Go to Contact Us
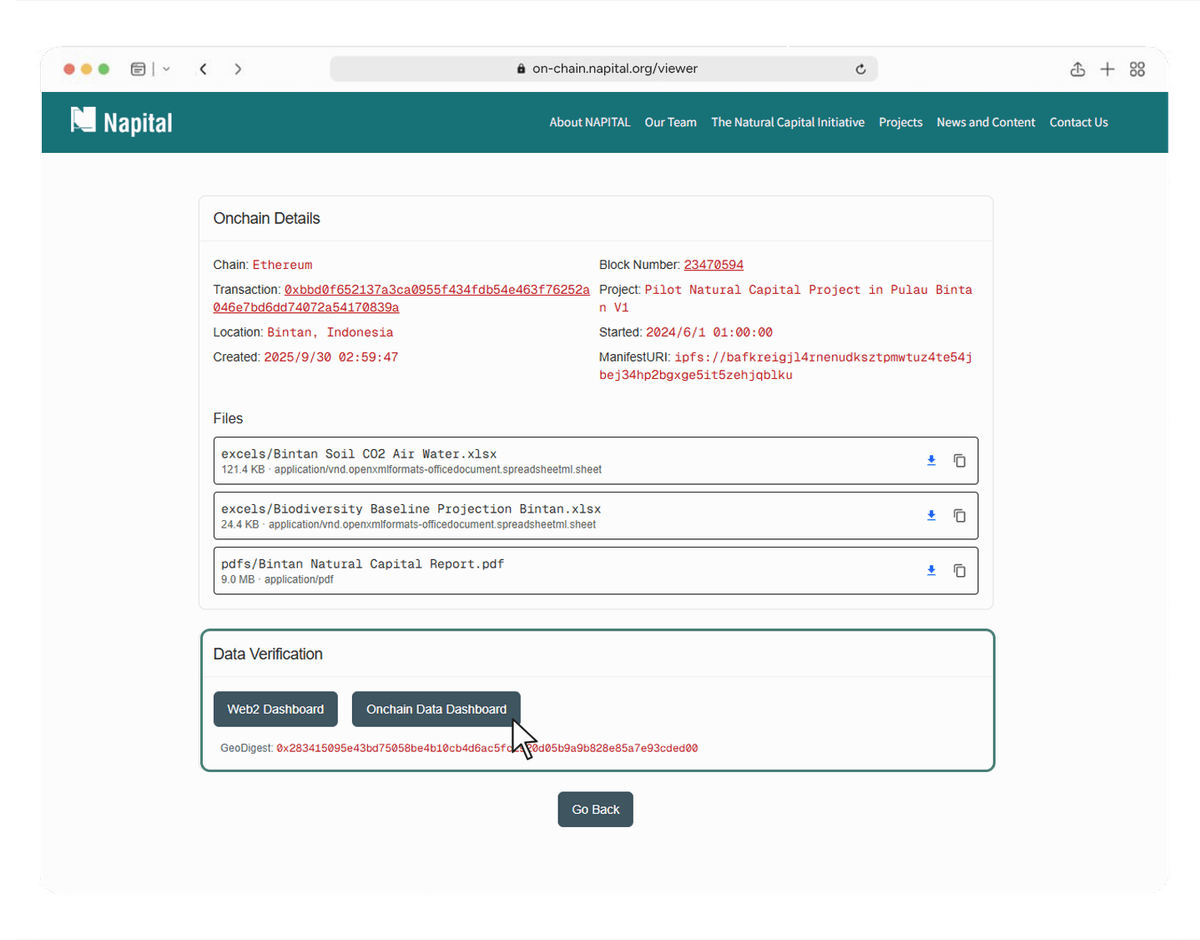Image resolution: width=1200 pixels, height=940 pixels. click(1079, 122)
